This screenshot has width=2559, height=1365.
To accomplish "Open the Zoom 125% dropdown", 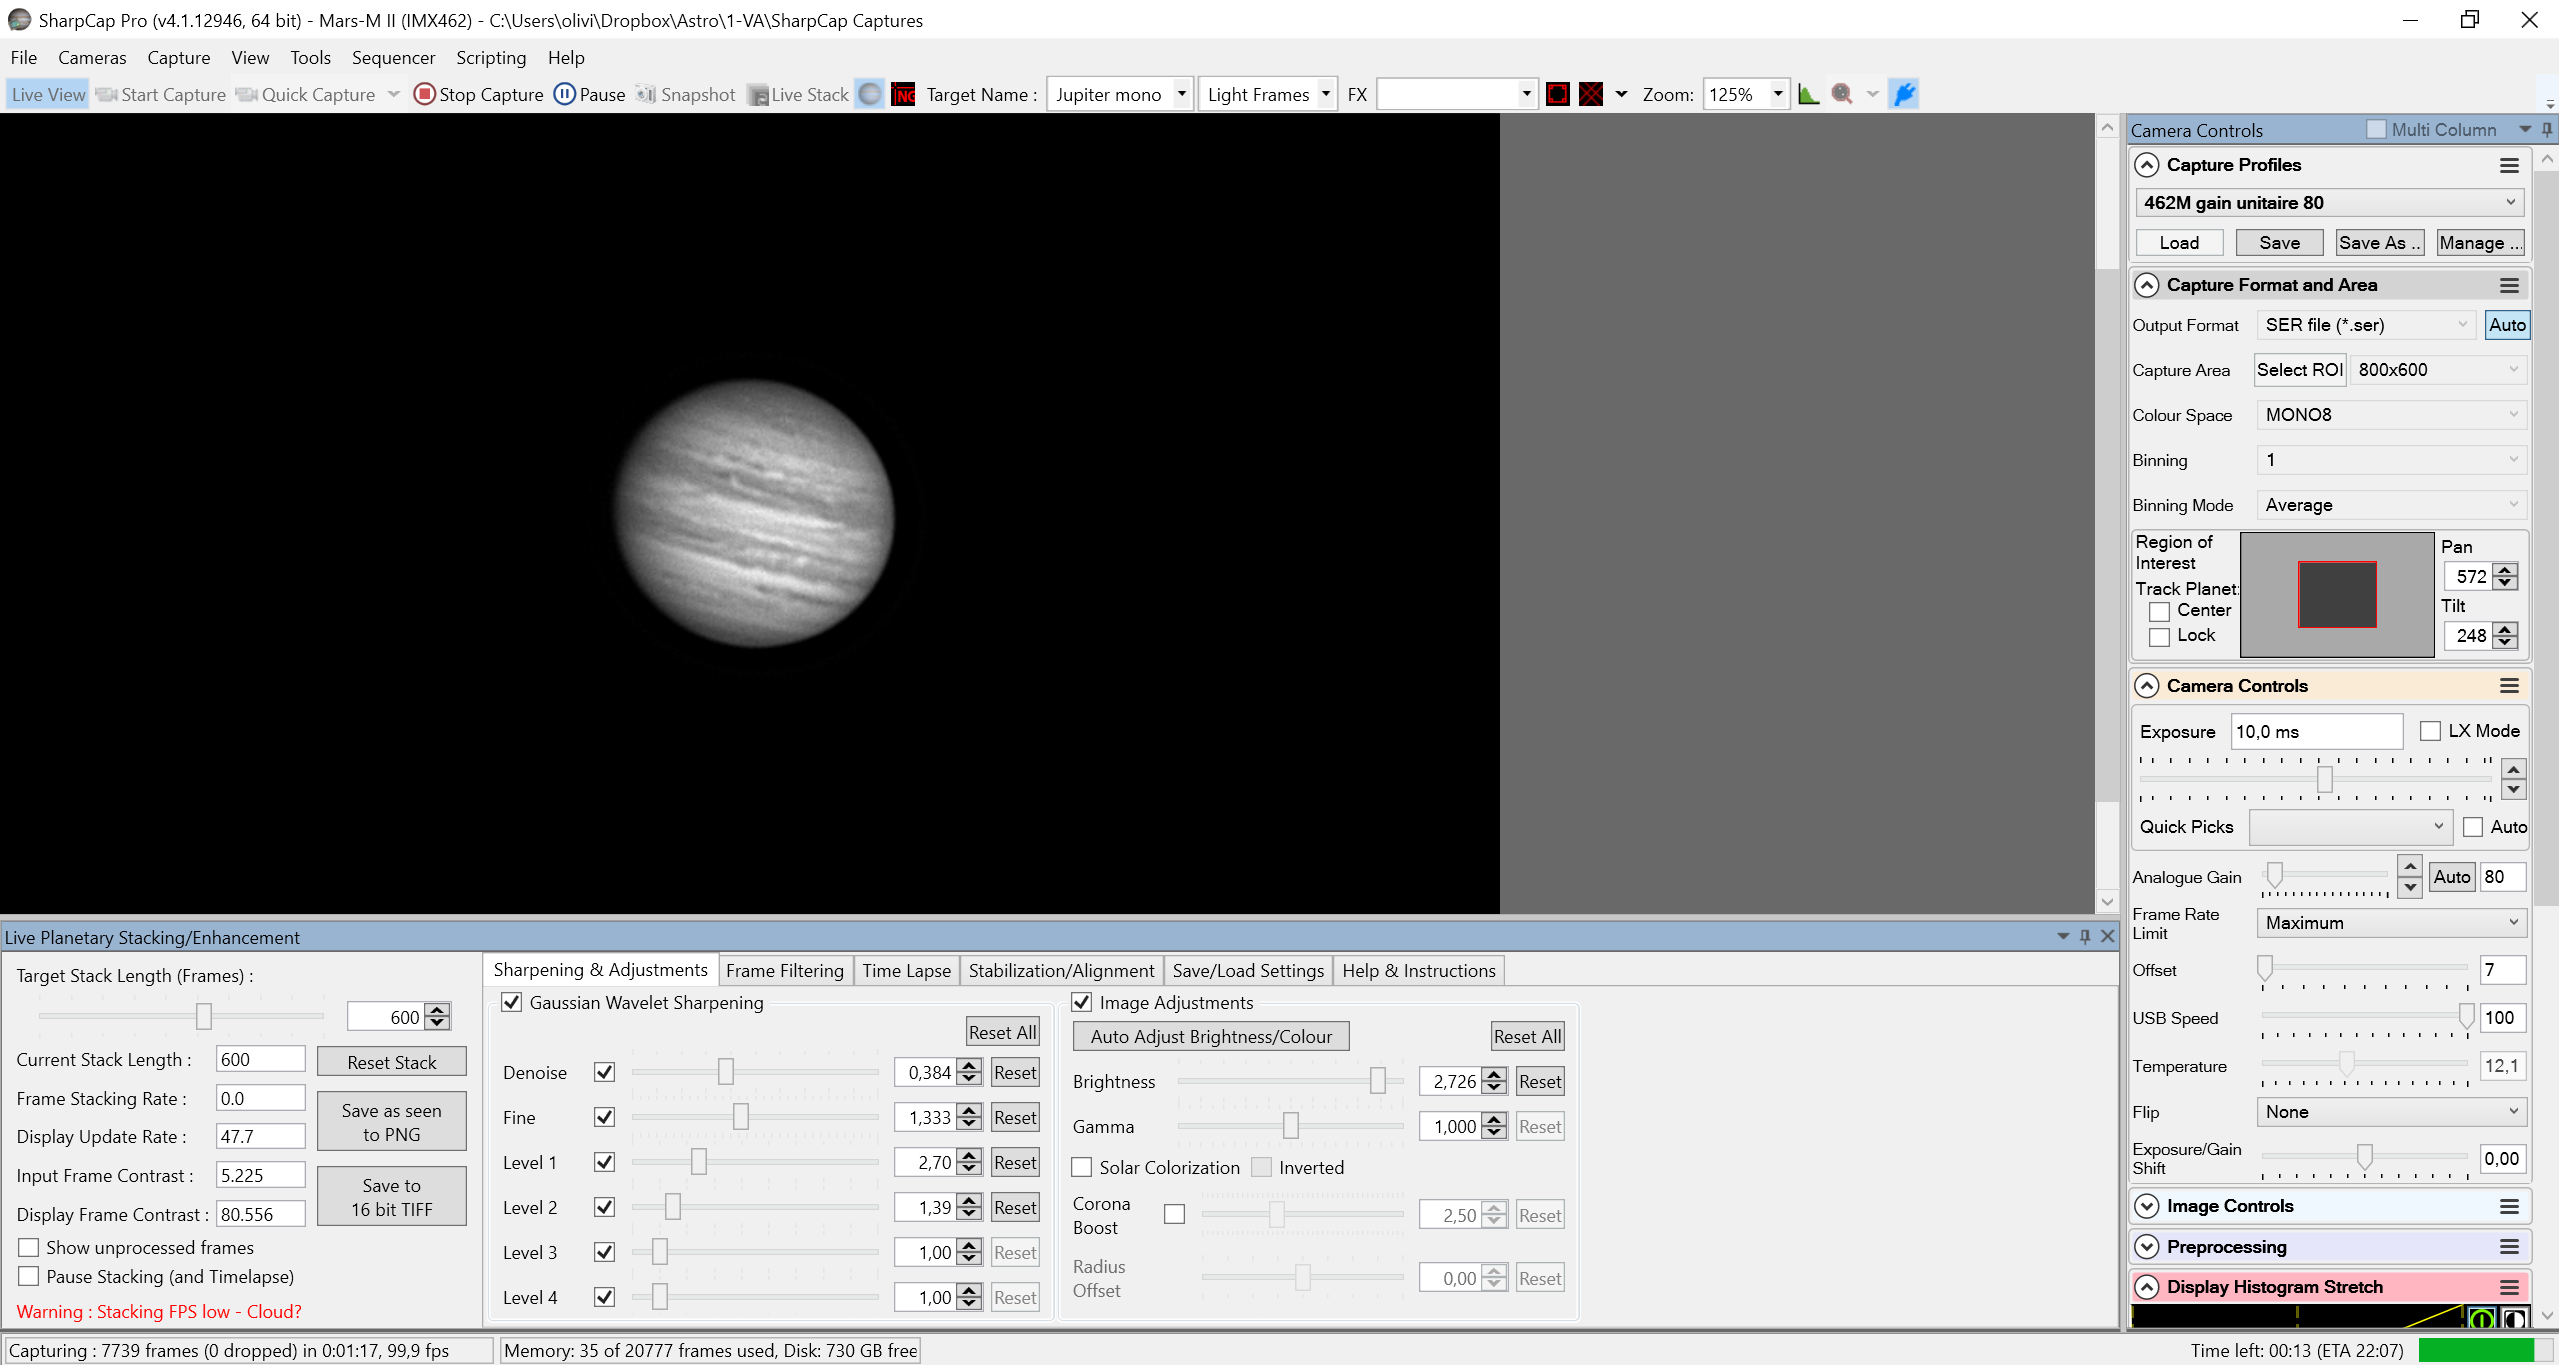I will [1746, 94].
